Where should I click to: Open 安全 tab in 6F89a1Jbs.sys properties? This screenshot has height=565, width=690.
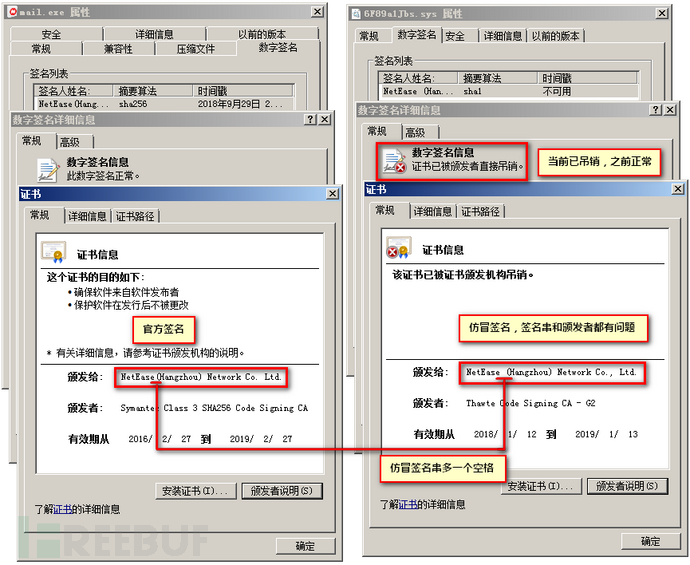coord(459,36)
